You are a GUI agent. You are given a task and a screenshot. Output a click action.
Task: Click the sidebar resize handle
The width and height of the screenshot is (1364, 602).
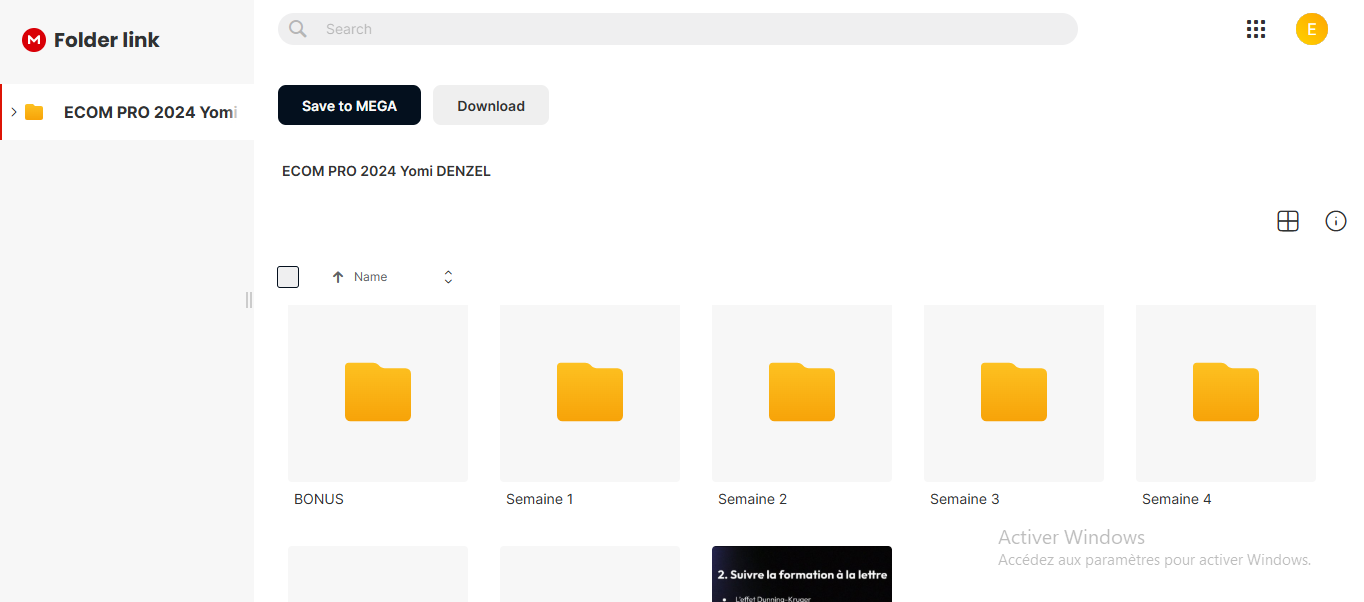coord(249,300)
